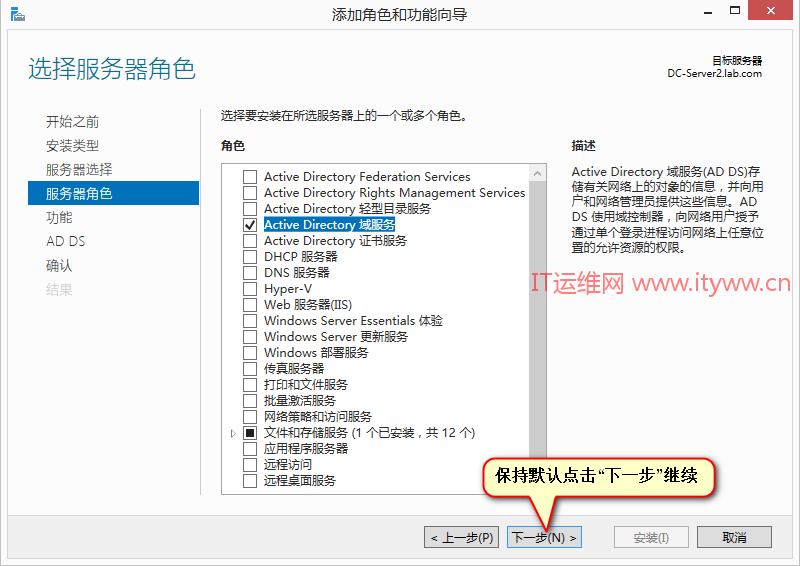The width and height of the screenshot is (800, 566).
Task: Select 服务器角色 step in sidebar
Action: click(113, 193)
